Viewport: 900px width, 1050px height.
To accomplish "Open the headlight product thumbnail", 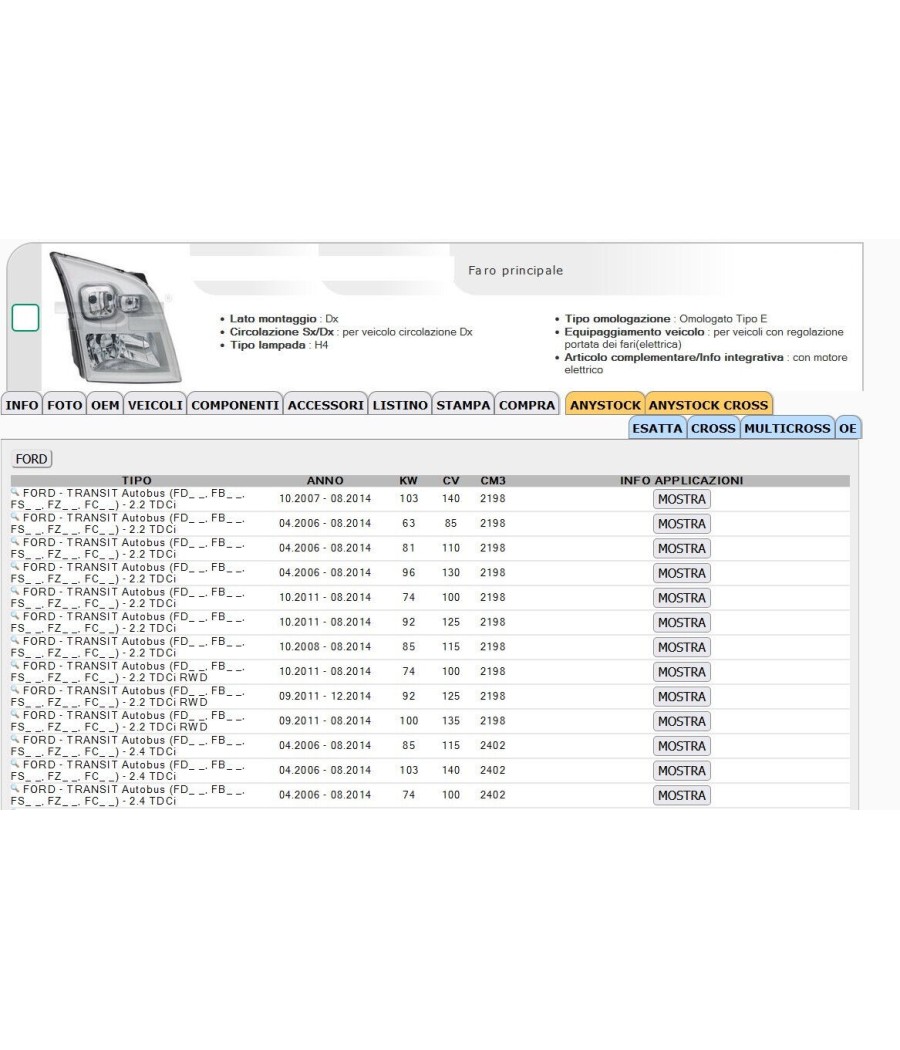I will tap(116, 317).
